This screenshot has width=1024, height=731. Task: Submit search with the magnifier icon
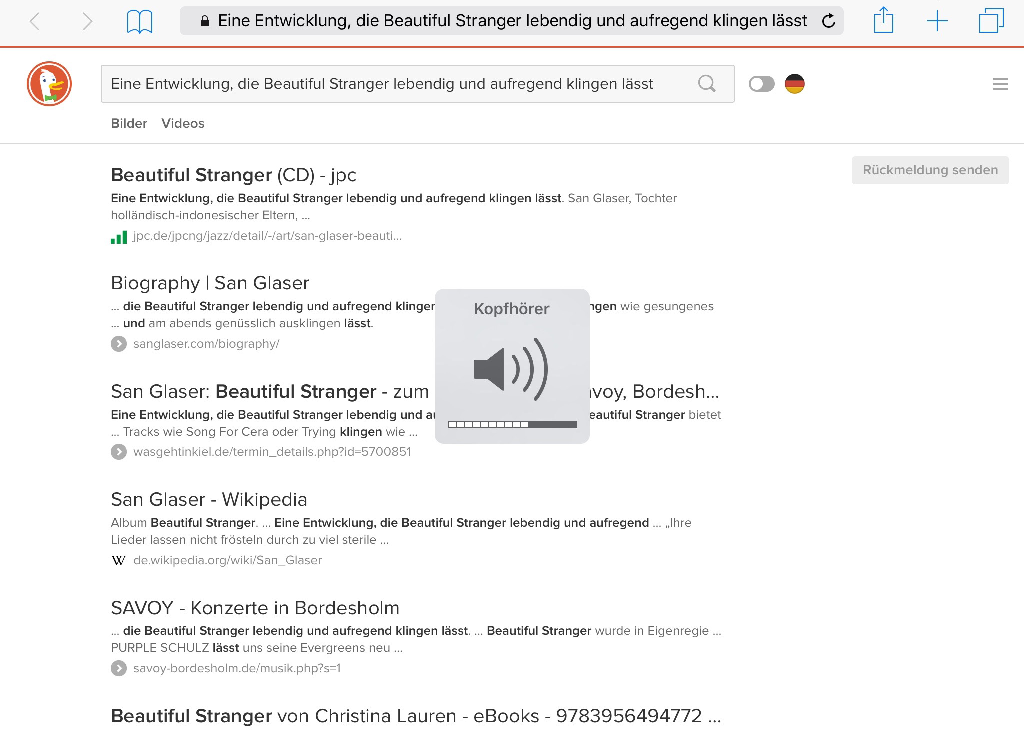click(707, 84)
